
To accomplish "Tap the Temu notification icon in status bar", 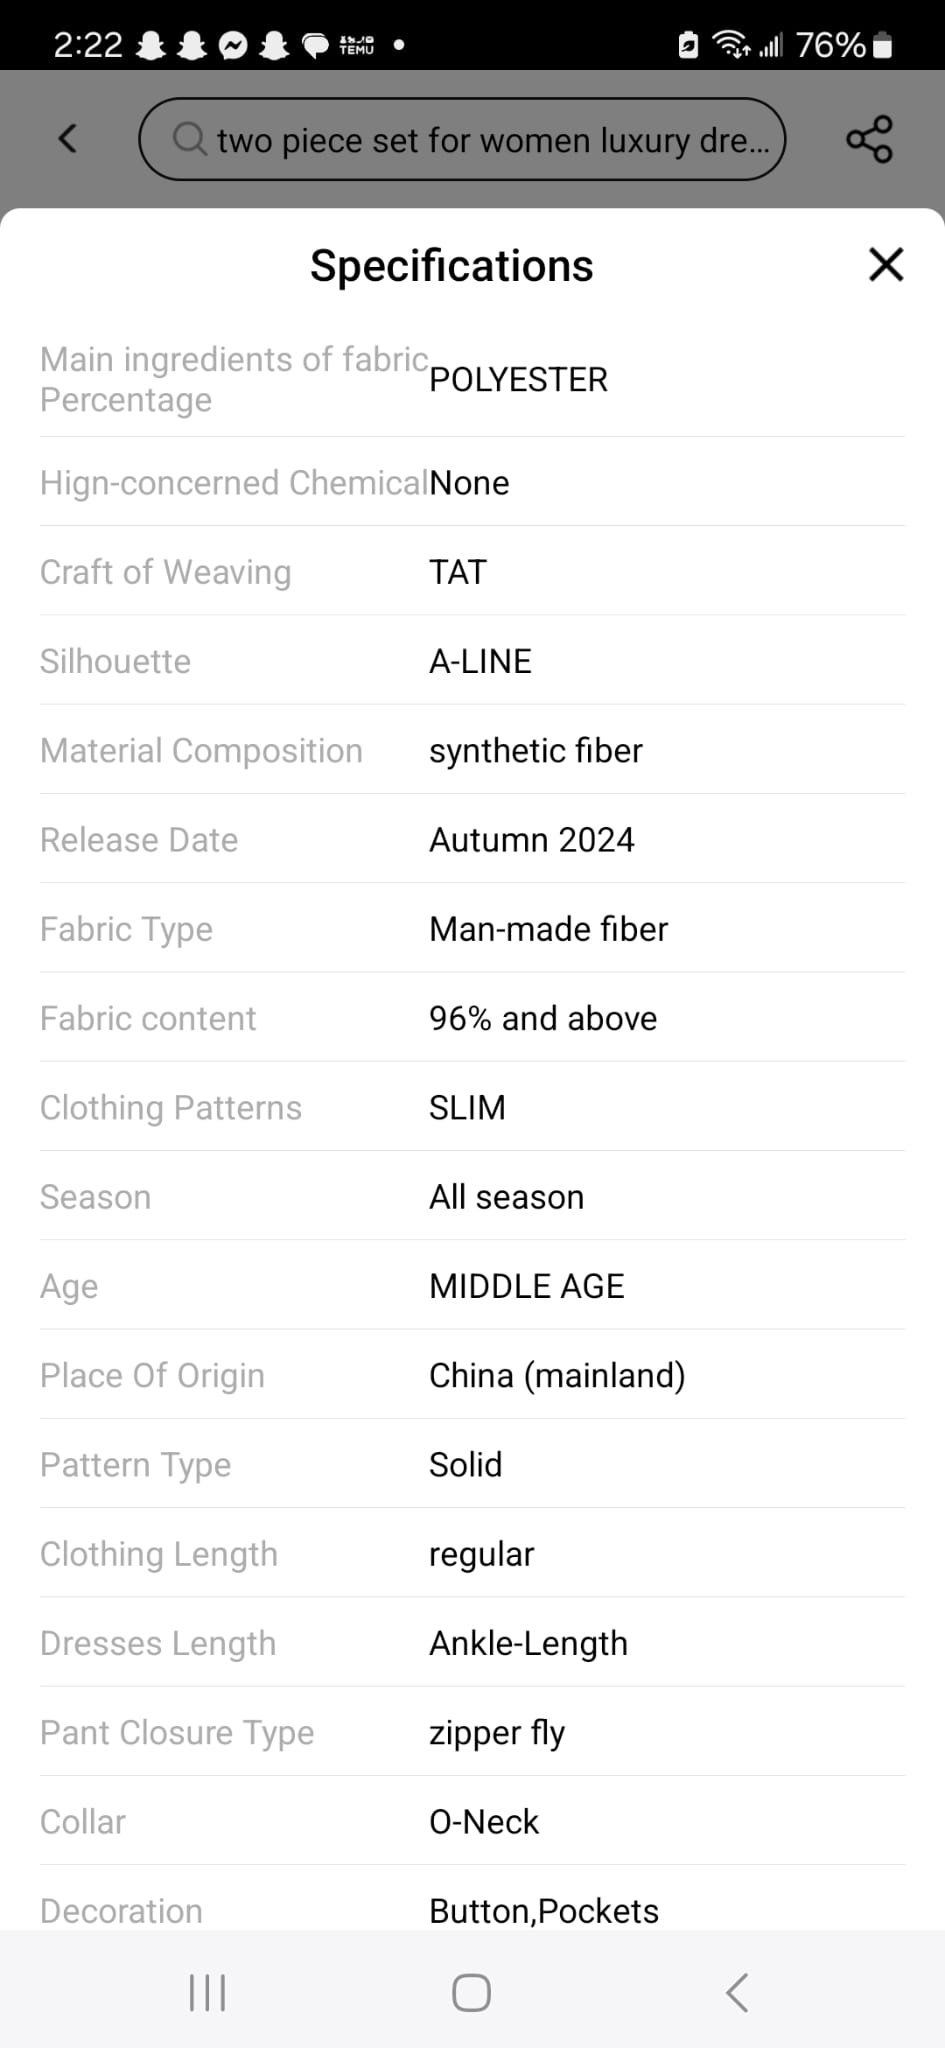I will (x=357, y=45).
